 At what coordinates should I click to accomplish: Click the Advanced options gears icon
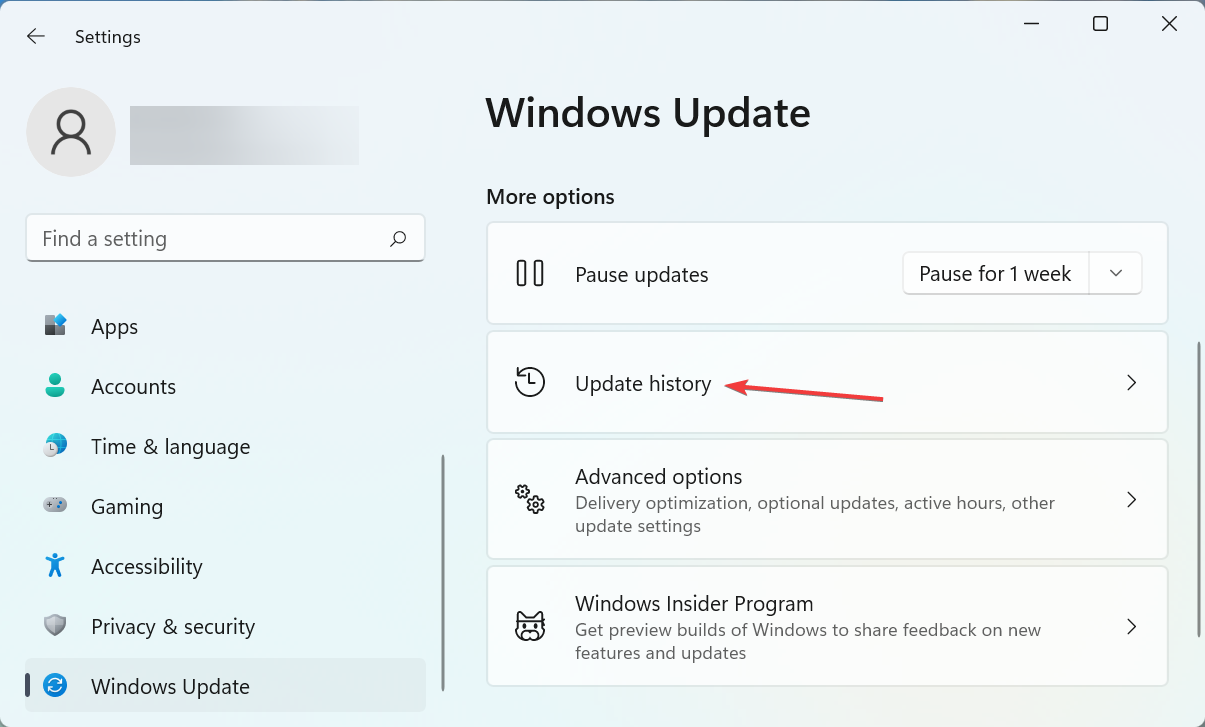(x=530, y=499)
